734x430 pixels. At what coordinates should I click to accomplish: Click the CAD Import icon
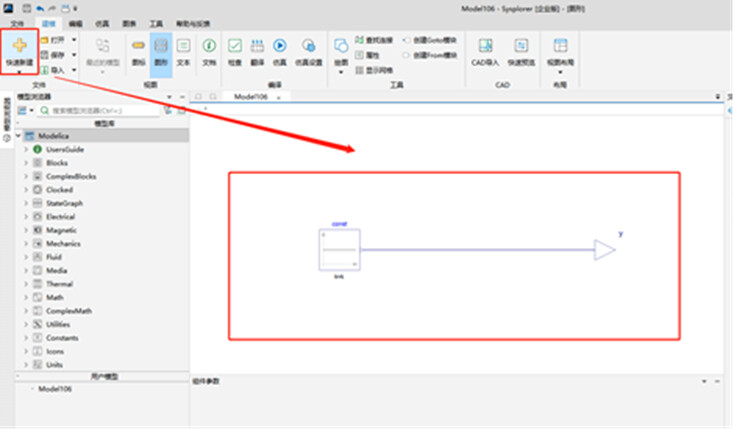pos(485,45)
